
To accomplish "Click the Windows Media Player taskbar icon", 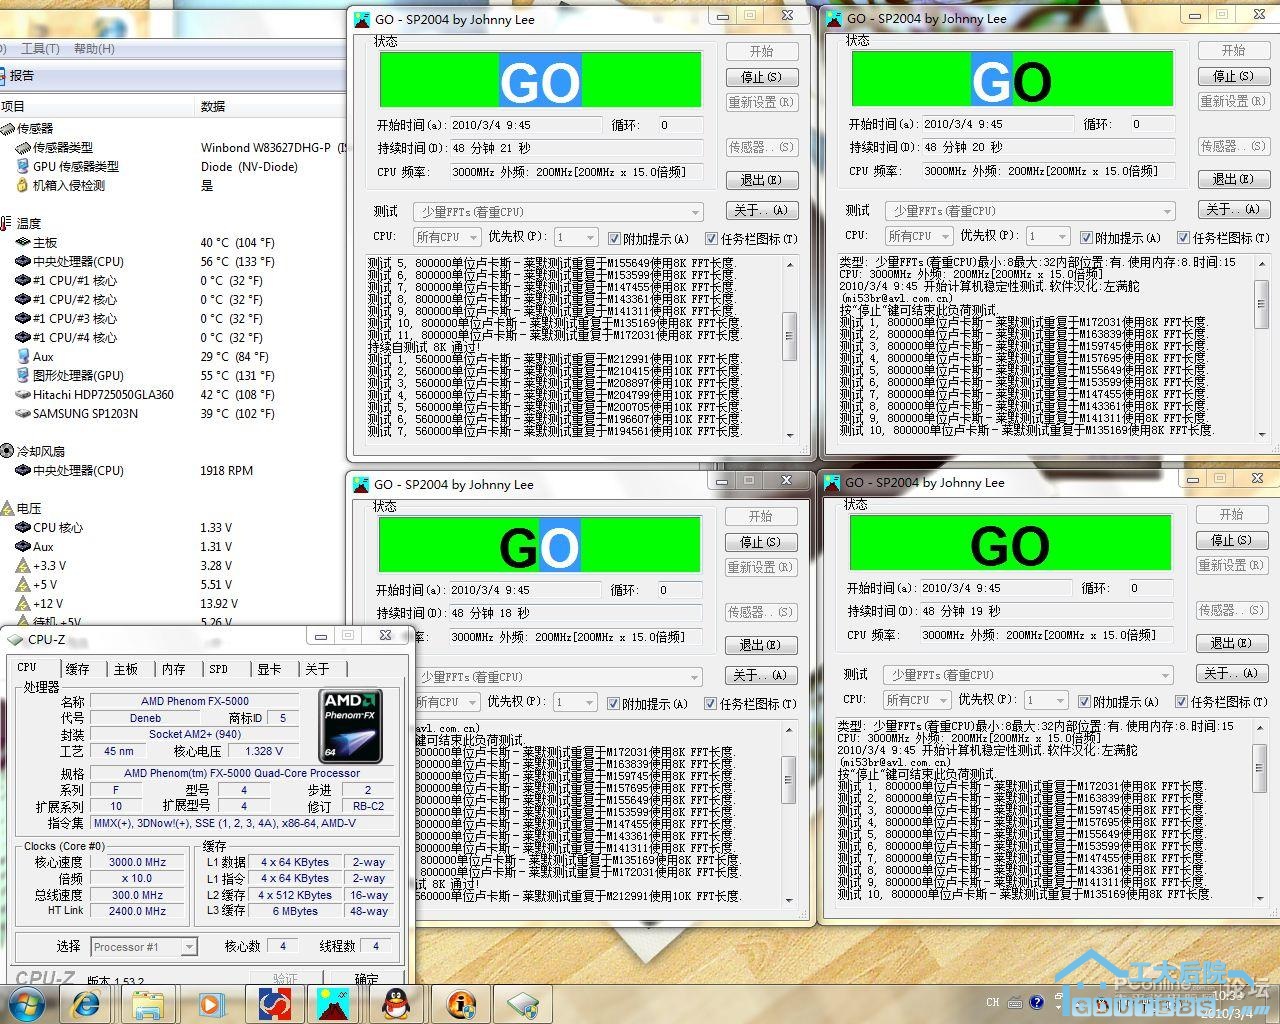I will [x=210, y=1004].
